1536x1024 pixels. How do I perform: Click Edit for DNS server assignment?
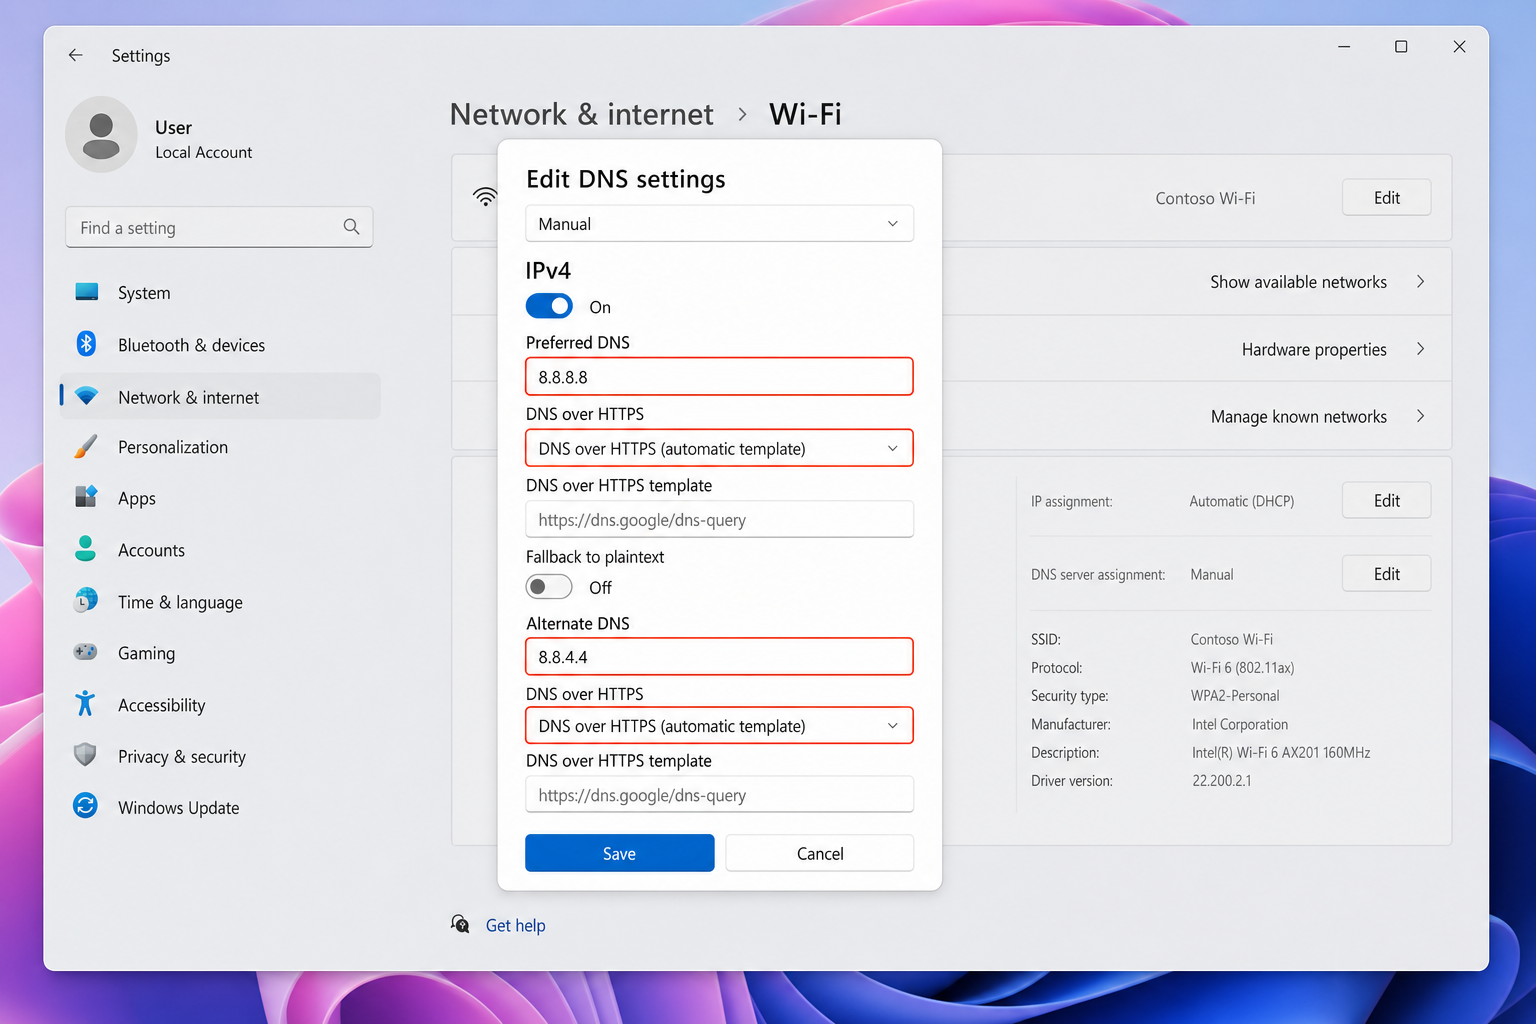[x=1386, y=573]
